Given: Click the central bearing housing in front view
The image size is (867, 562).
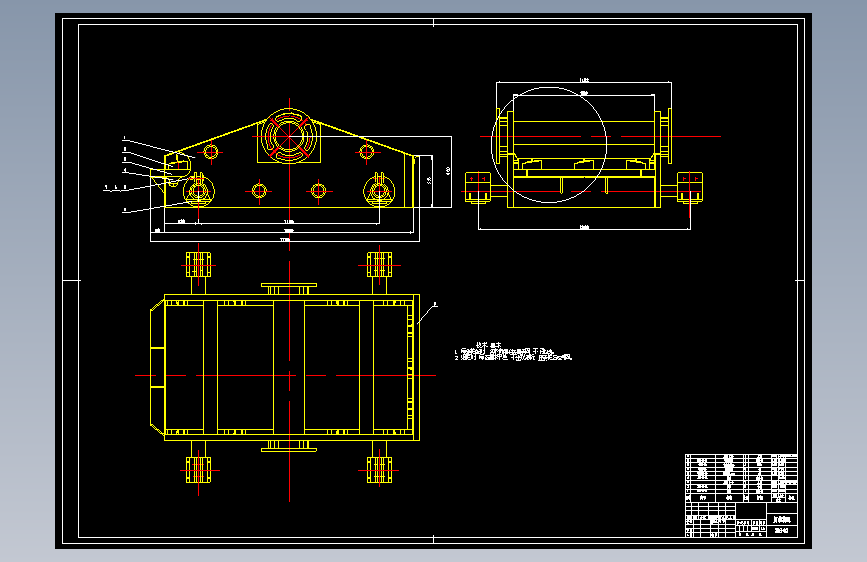Looking at the screenshot, I should point(289,136).
